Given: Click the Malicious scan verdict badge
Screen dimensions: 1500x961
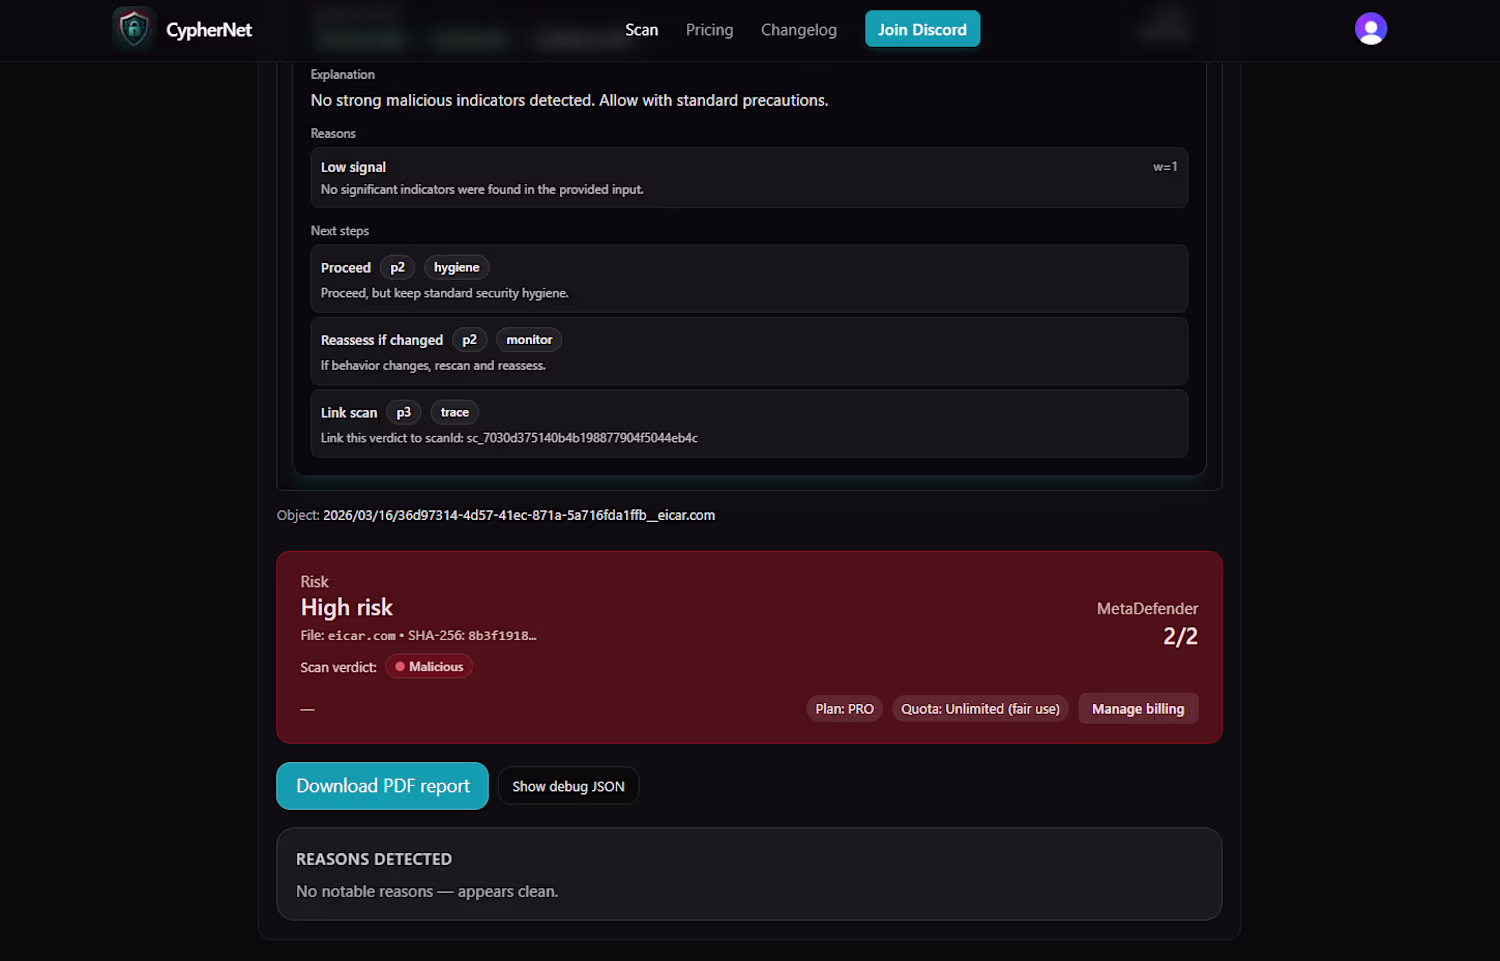Looking at the screenshot, I should point(429,667).
